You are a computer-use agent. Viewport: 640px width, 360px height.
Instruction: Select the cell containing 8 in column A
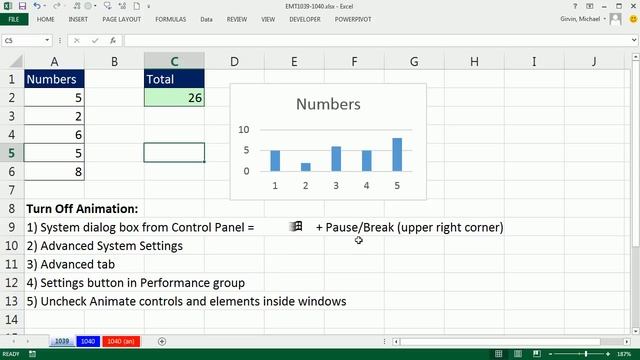click(54, 171)
